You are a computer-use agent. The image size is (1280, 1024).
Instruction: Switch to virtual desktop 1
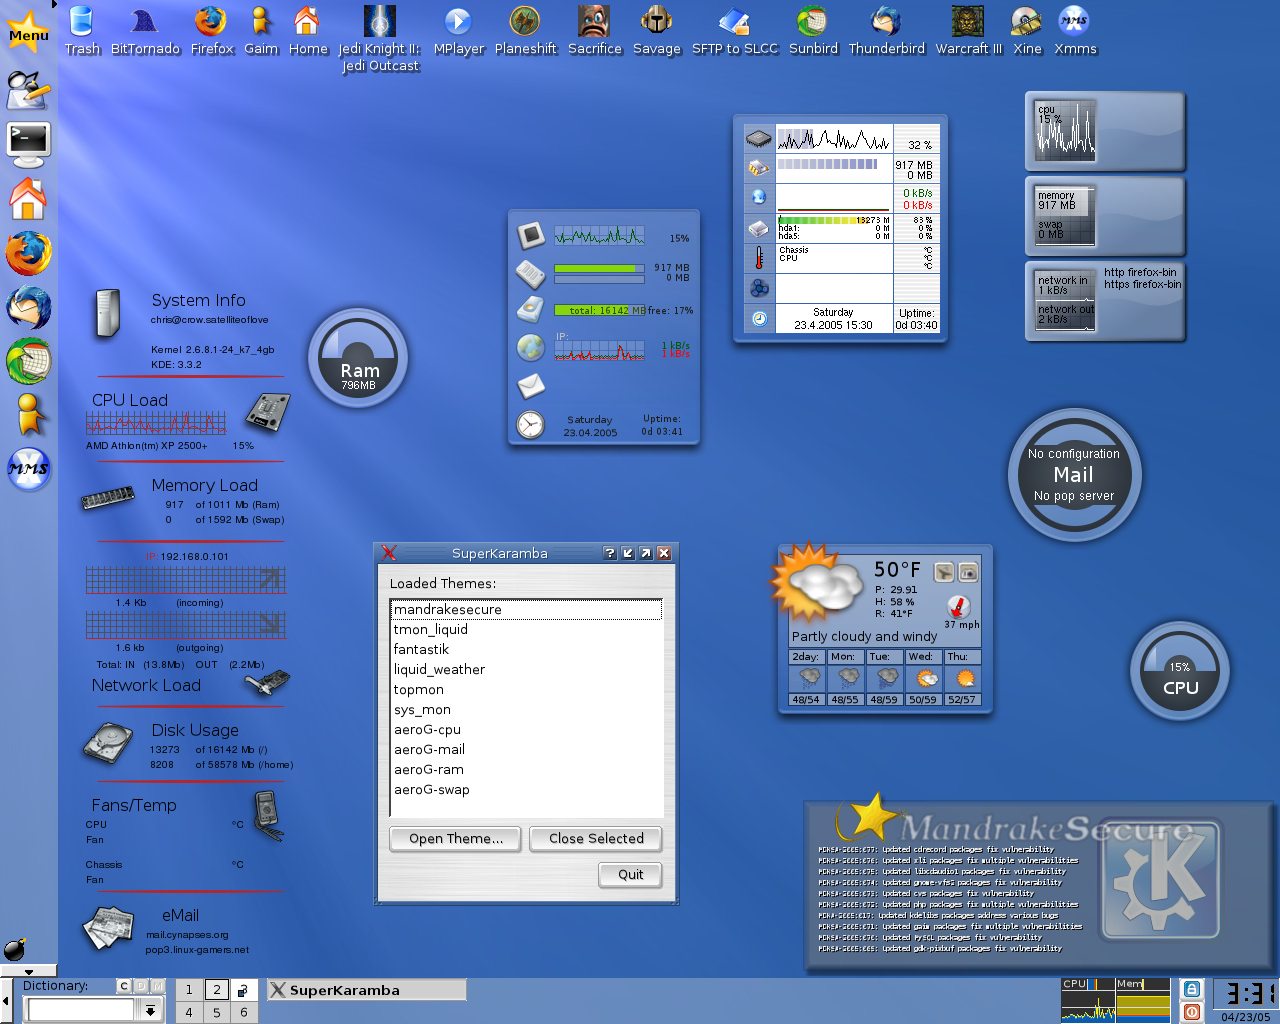[x=188, y=990]
